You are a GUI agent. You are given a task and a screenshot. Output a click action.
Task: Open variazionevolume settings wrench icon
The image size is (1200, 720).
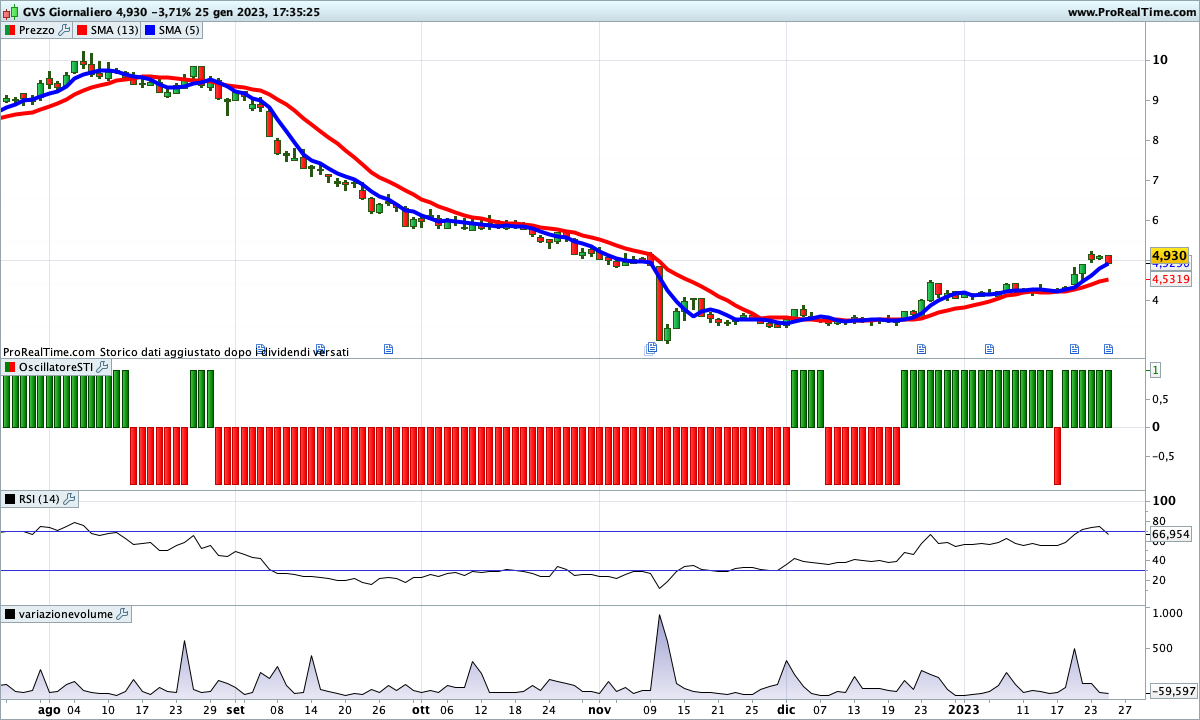123,614
